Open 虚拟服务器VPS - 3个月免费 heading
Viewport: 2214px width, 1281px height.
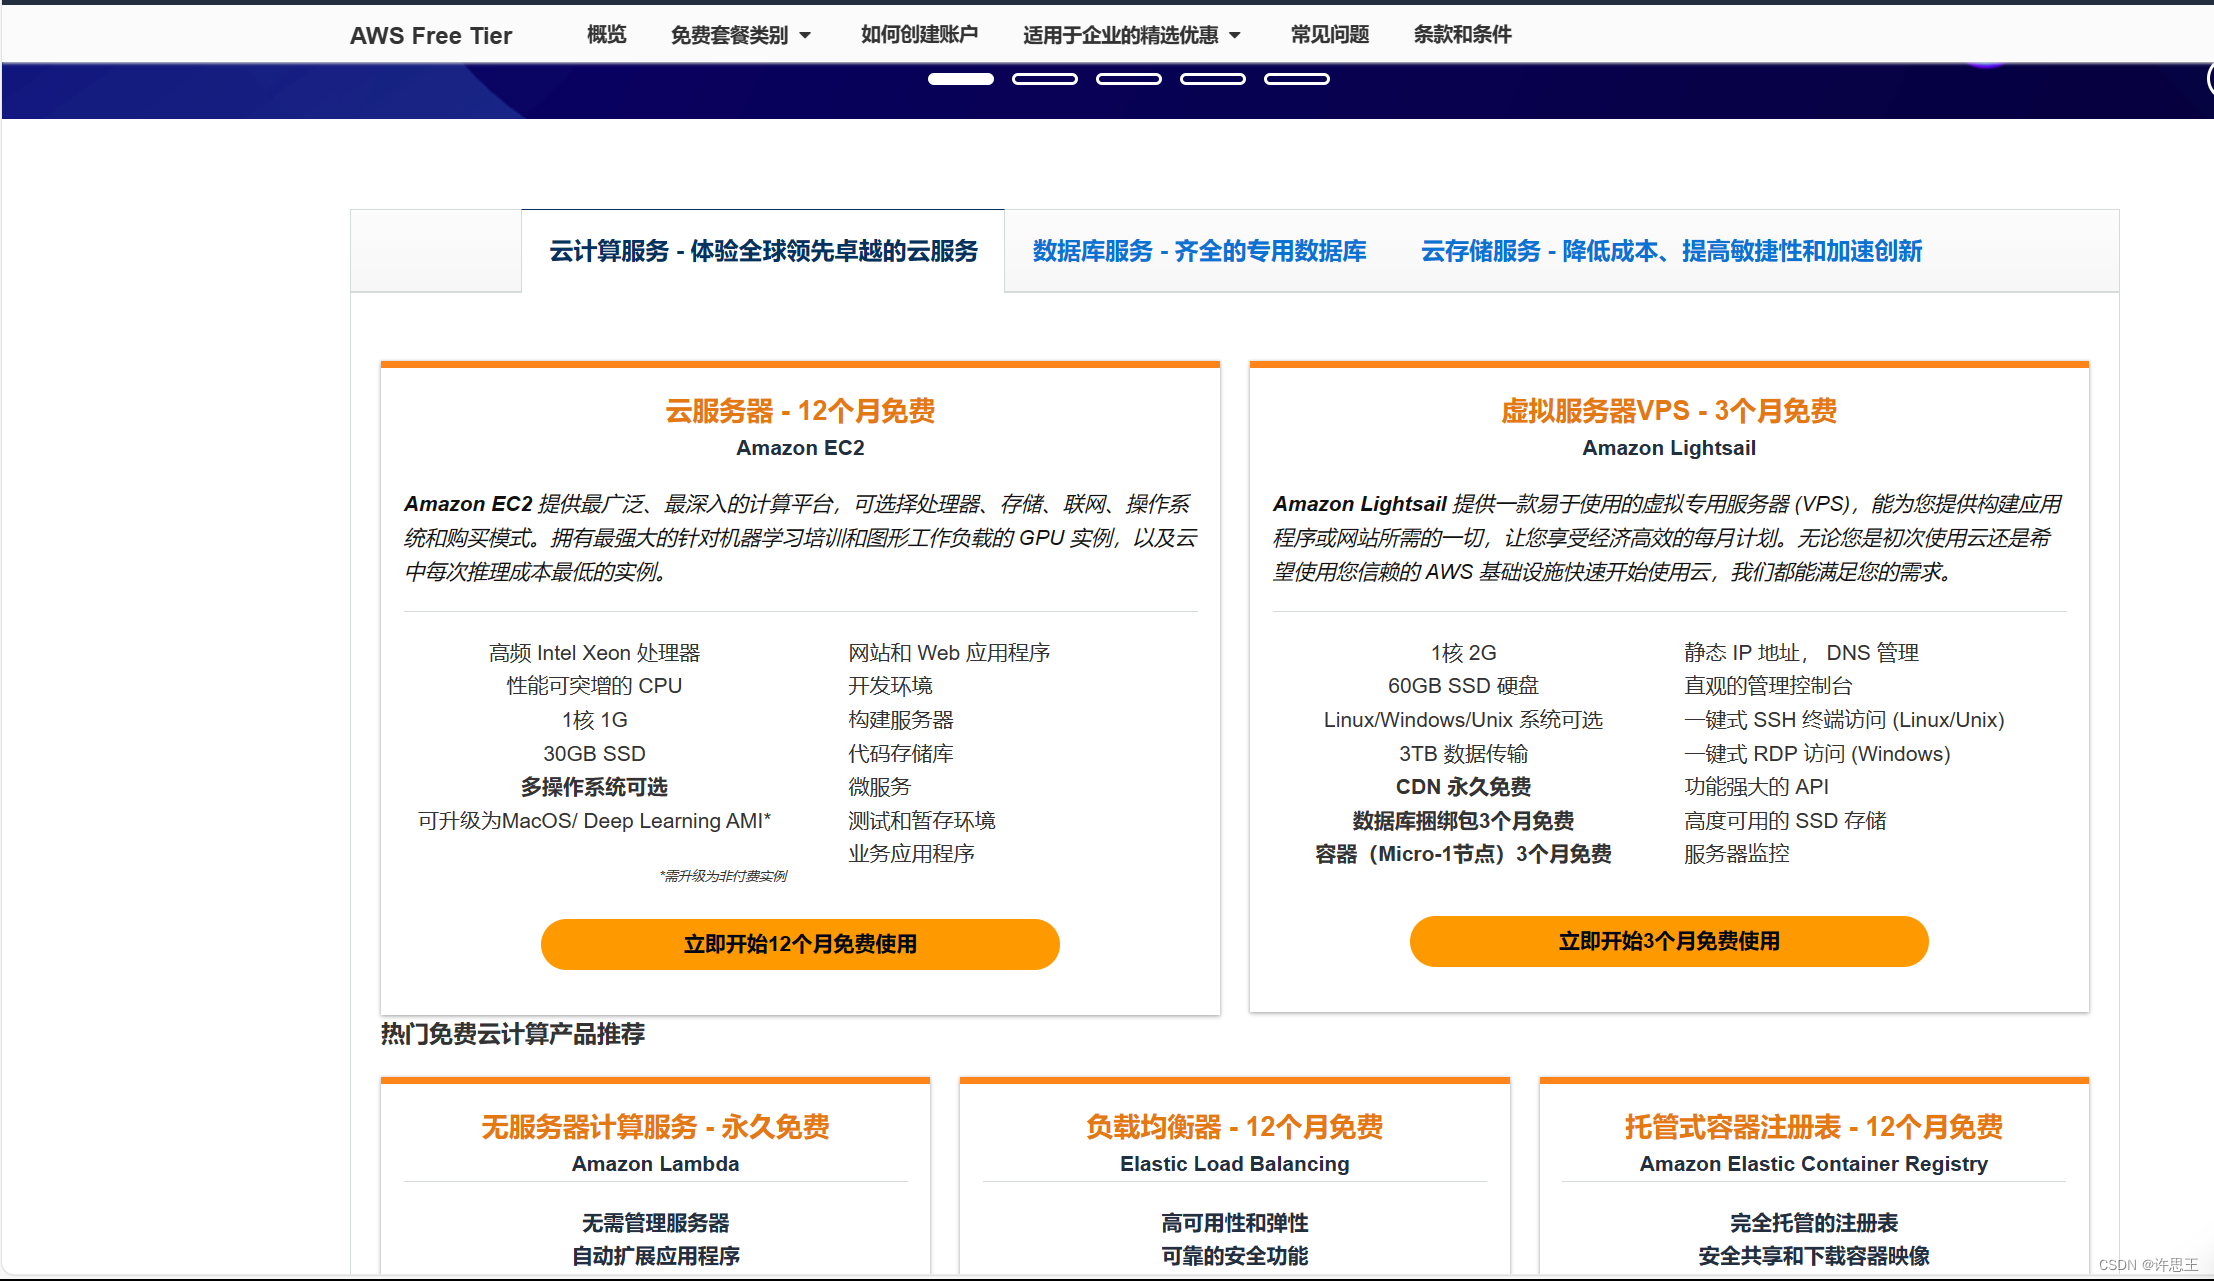coord(1669,411)
